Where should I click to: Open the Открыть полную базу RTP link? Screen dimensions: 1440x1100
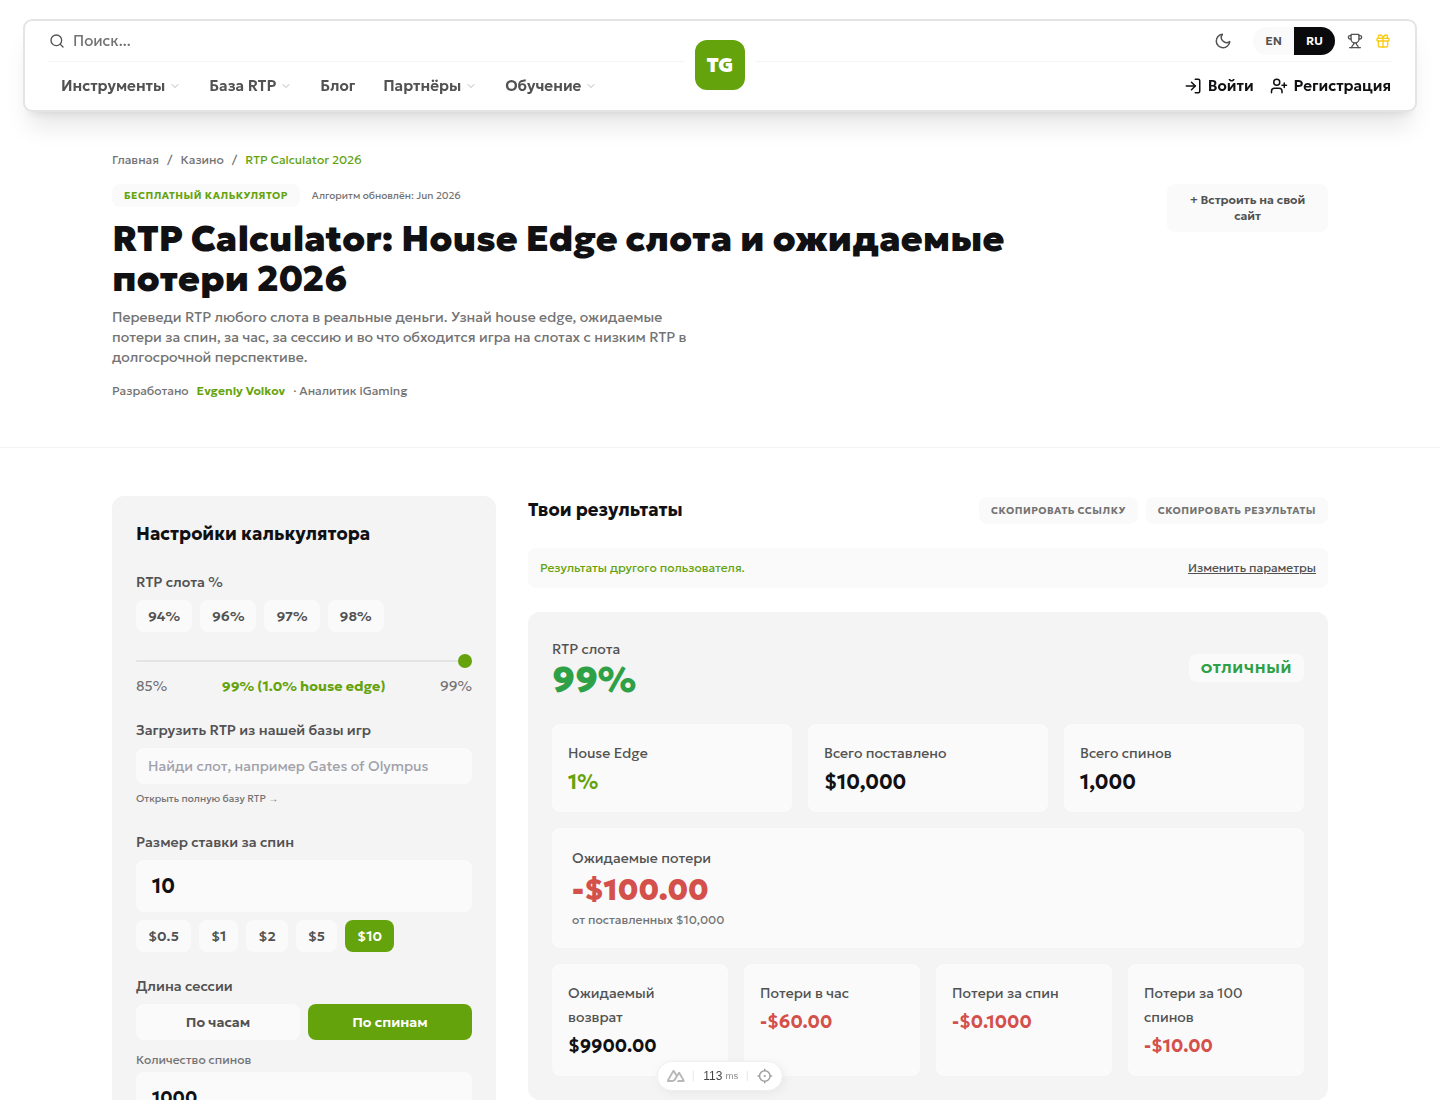pos(207,799)
